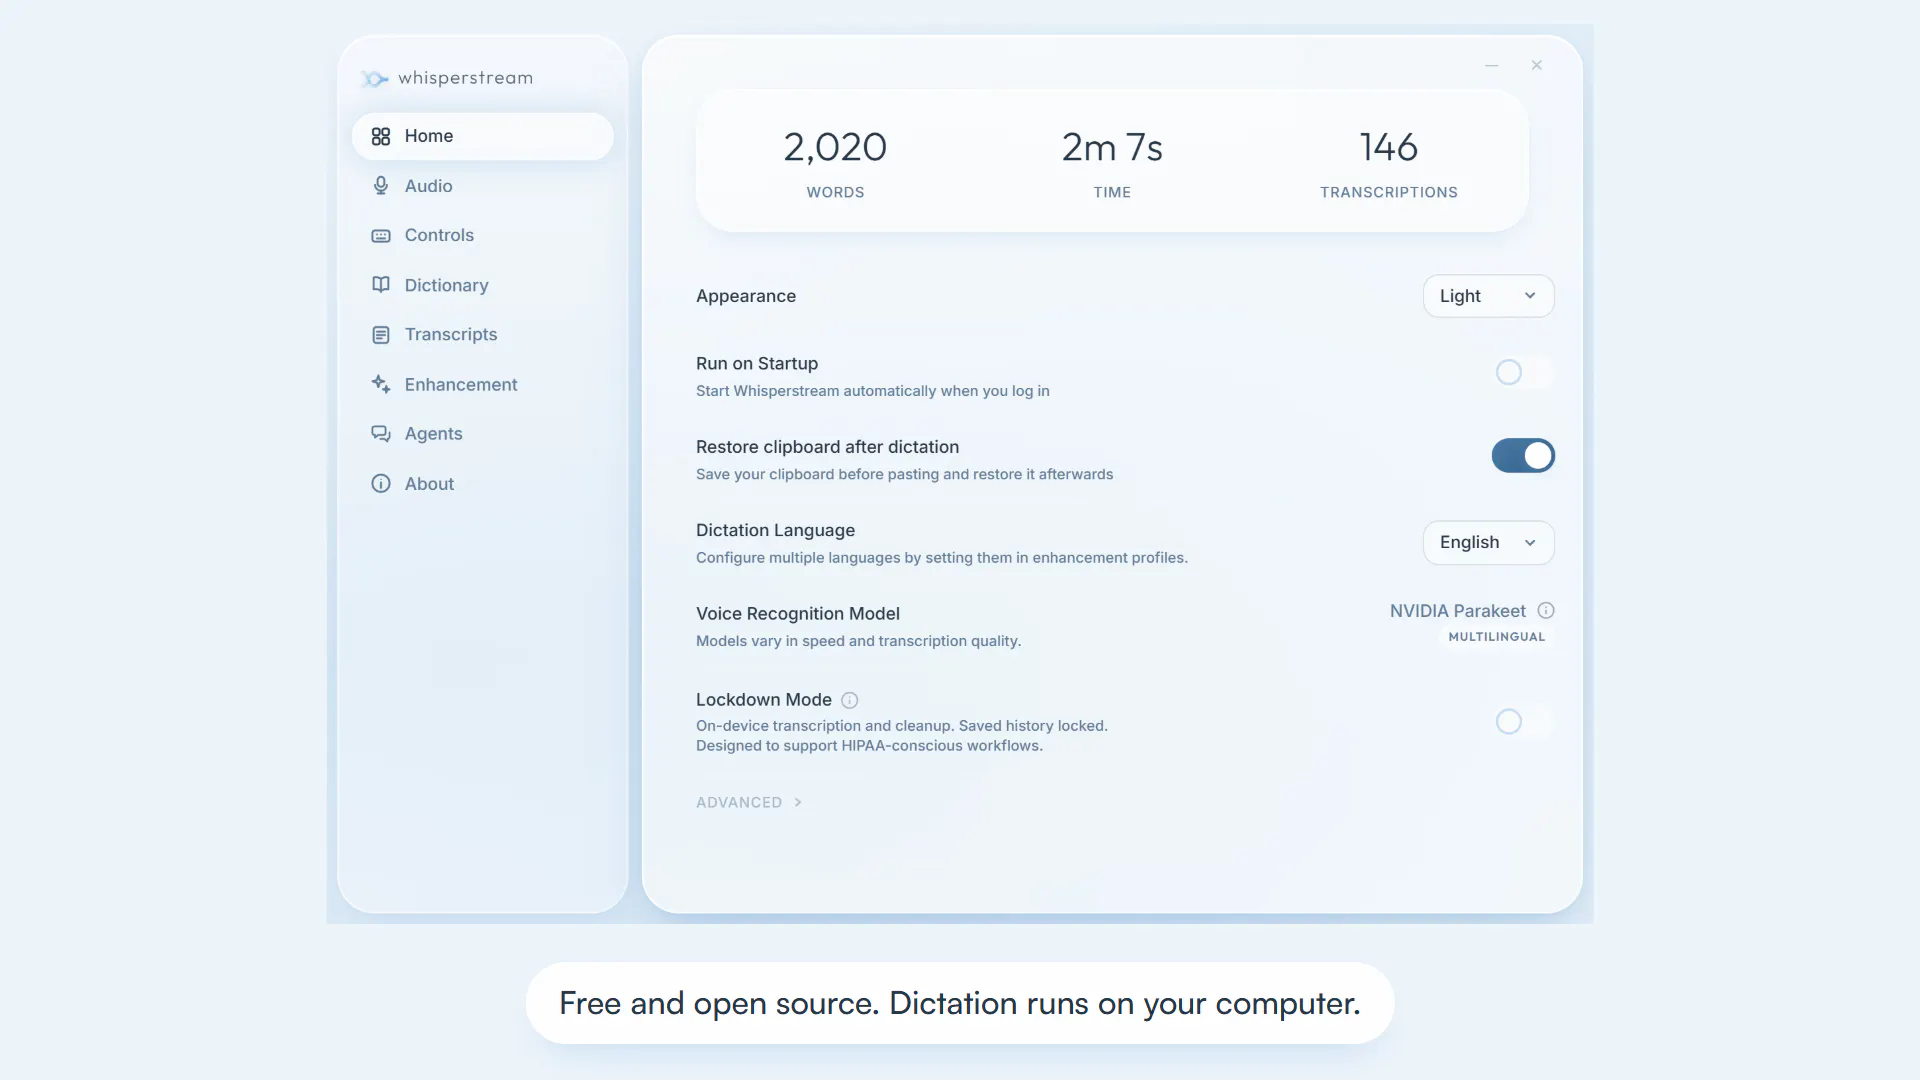Image resolution: width=1920 pixels, height=1080 pixels.
Task: Turn off Restore clipboard after dictation
Action: [1523, 456]
